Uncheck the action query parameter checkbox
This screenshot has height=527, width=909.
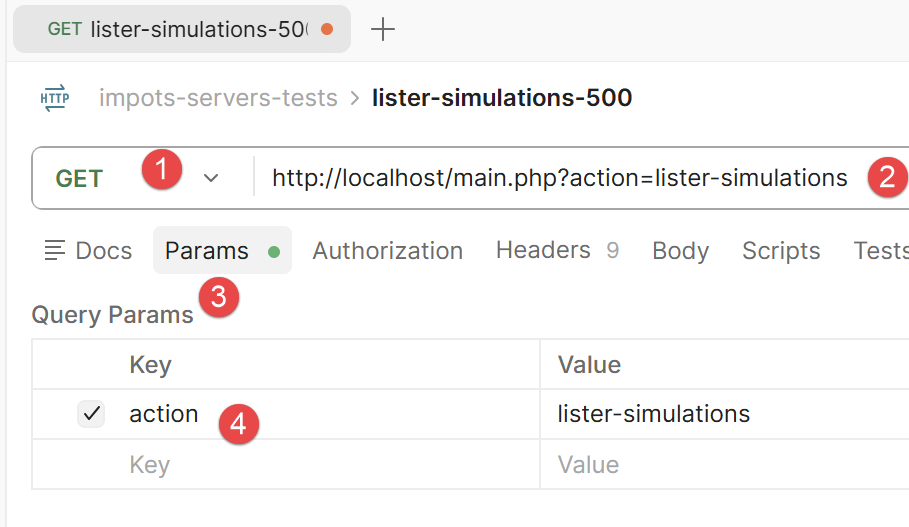91,414
